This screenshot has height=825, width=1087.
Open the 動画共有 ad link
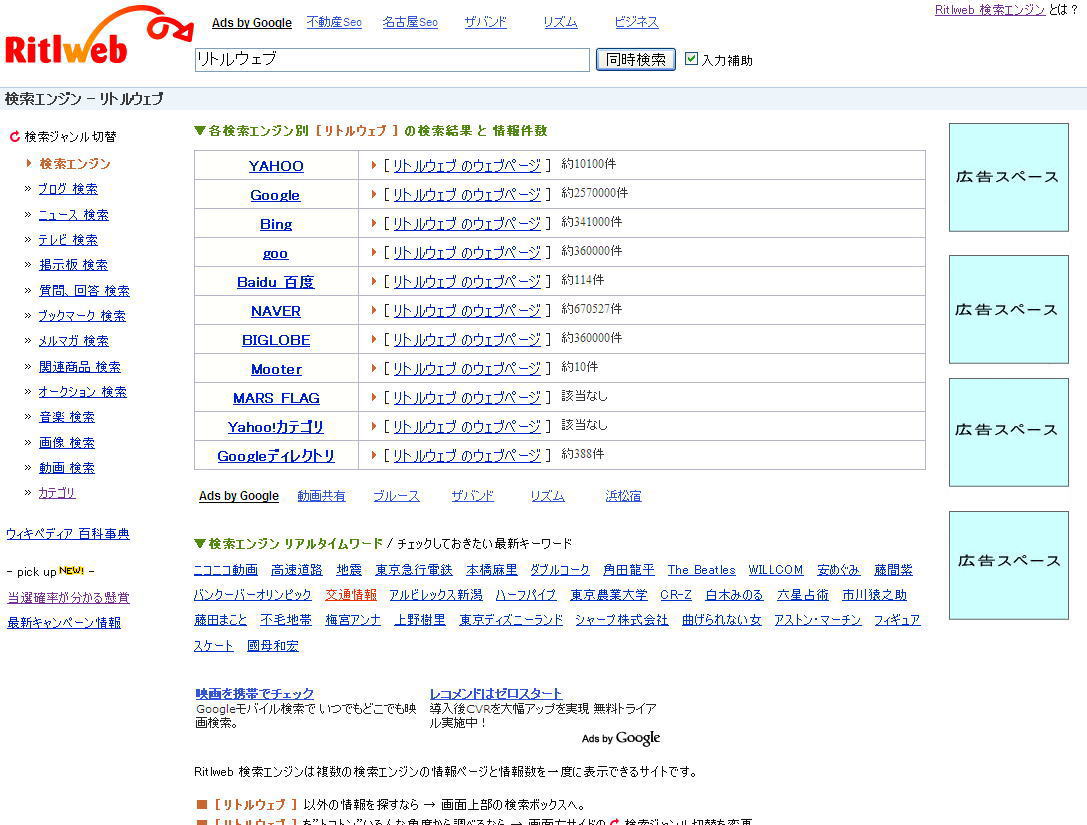[321, 496]
